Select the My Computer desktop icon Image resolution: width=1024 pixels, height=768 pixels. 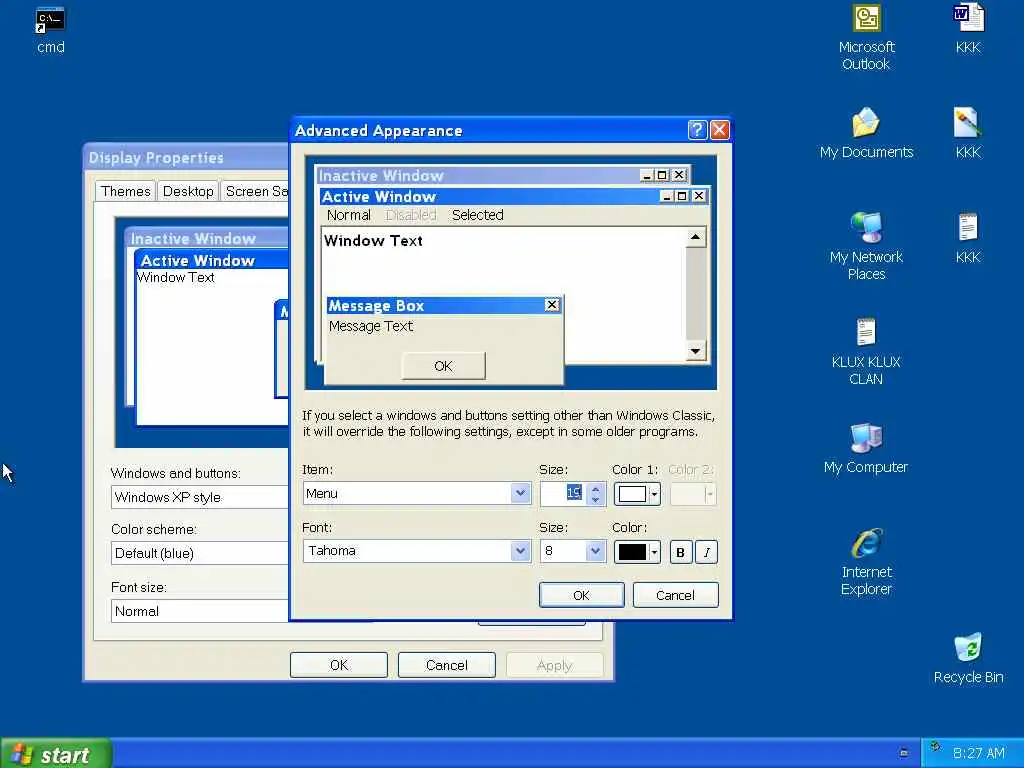(866, 438)
